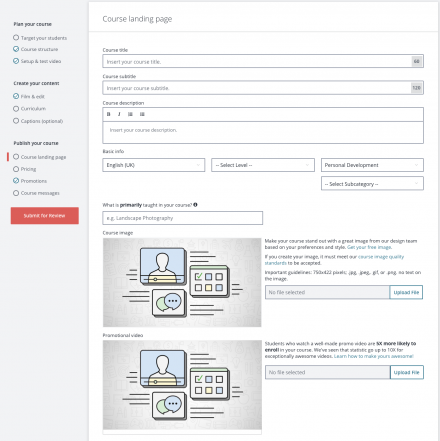Click info icon next to primarily taught question
Image resolution: width=440 pixels, height=441 pixels.
coord(195,205)
